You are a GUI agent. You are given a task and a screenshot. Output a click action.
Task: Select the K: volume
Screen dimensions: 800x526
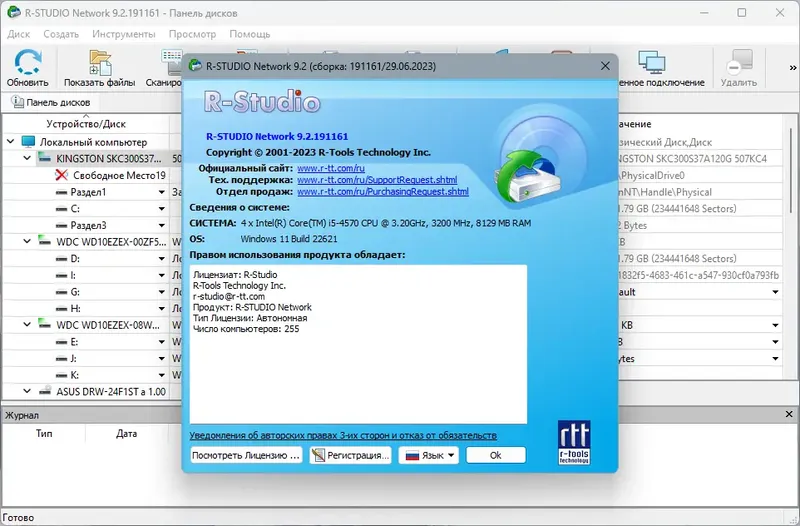click(x=74, y=375)
